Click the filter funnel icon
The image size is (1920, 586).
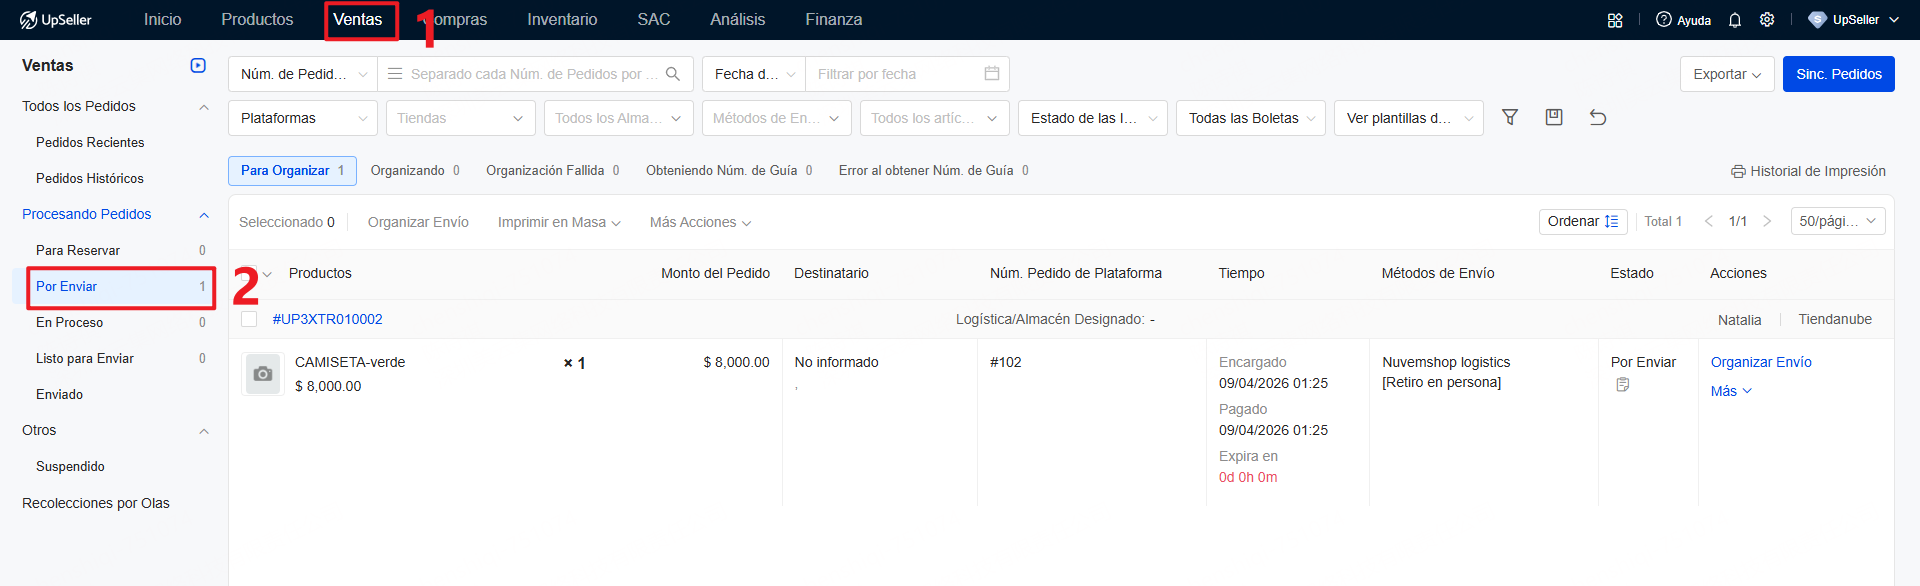click(x=1510, y=118)
